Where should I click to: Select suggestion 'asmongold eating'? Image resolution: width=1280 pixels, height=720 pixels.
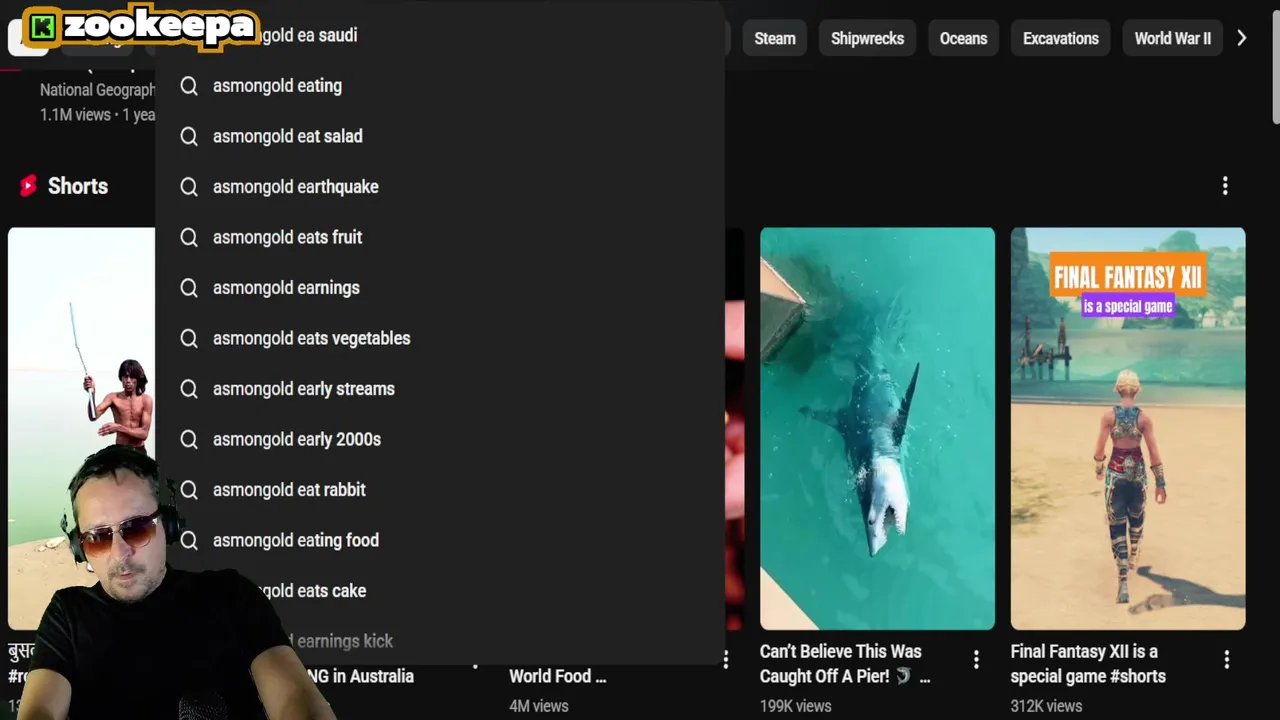click(440, 86)
